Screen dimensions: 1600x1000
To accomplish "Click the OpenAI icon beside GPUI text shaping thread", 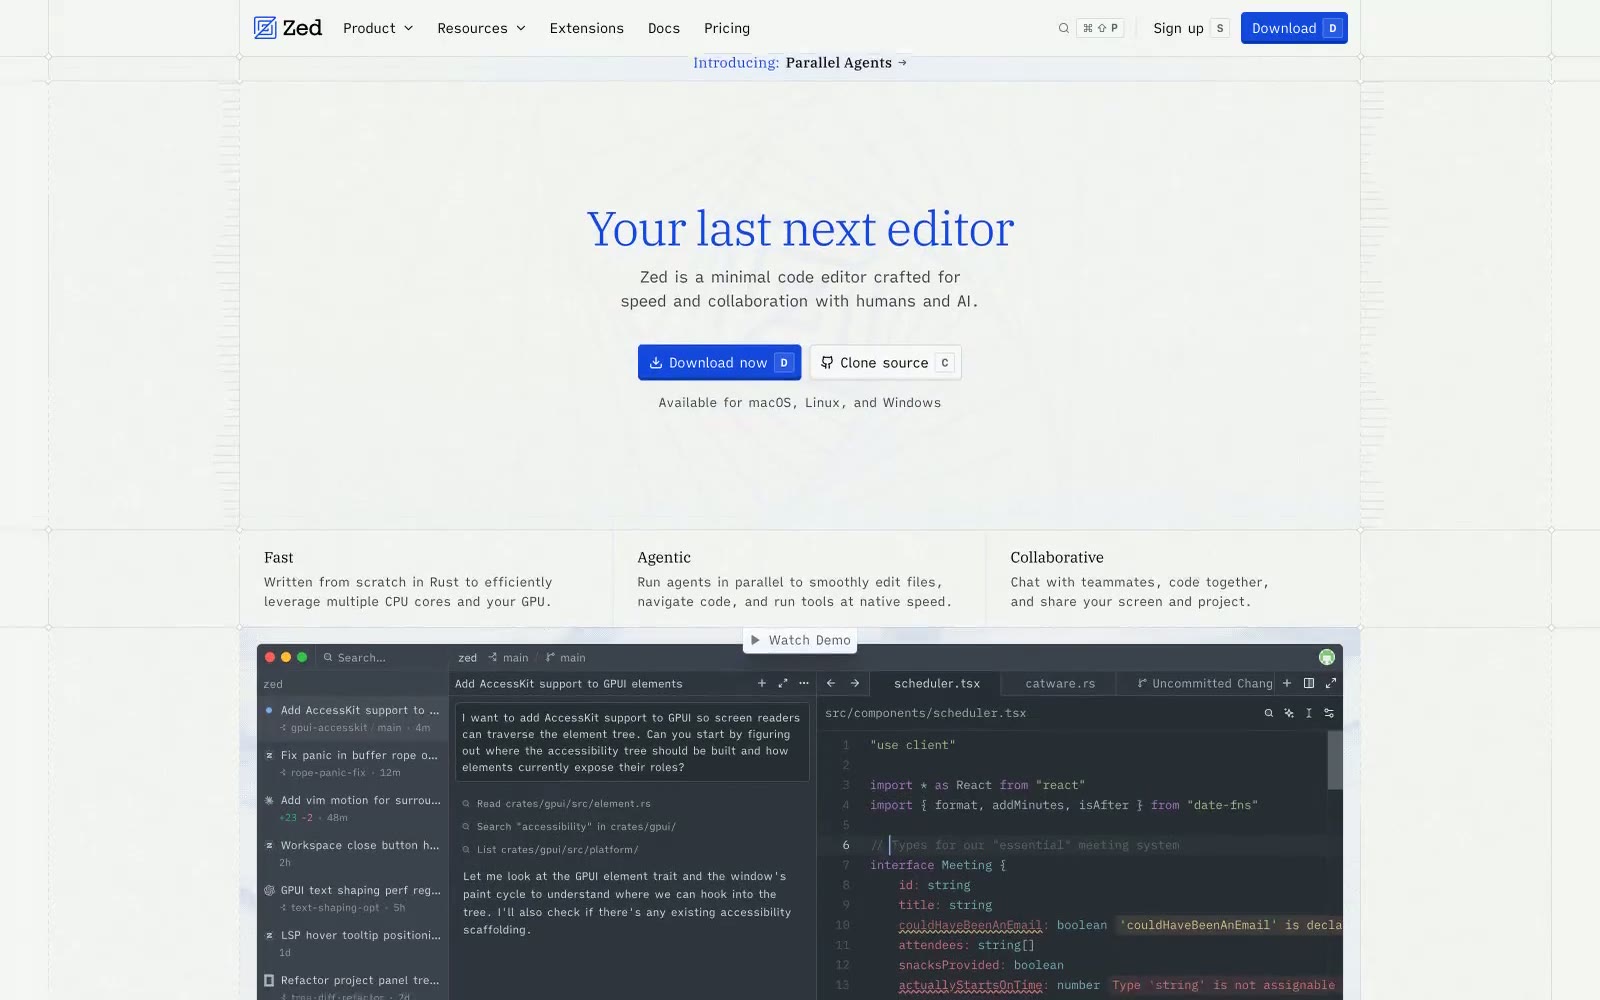I will 269,890.
